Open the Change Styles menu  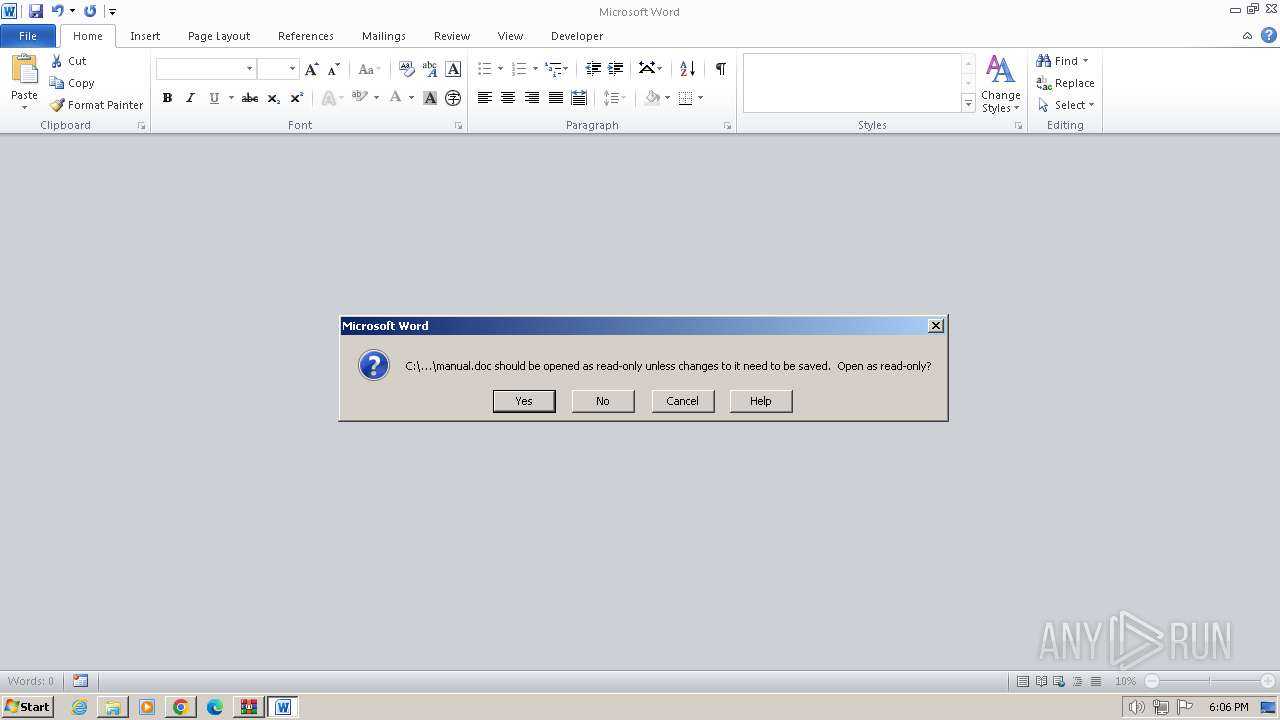[x=1000, y=84]
